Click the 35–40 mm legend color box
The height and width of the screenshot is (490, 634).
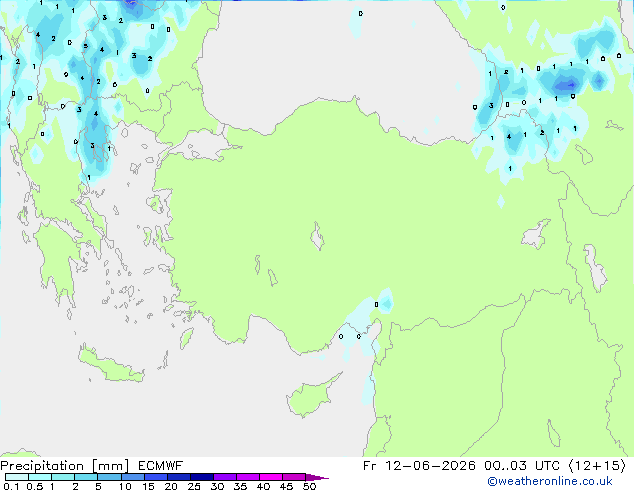click(248, 477)
